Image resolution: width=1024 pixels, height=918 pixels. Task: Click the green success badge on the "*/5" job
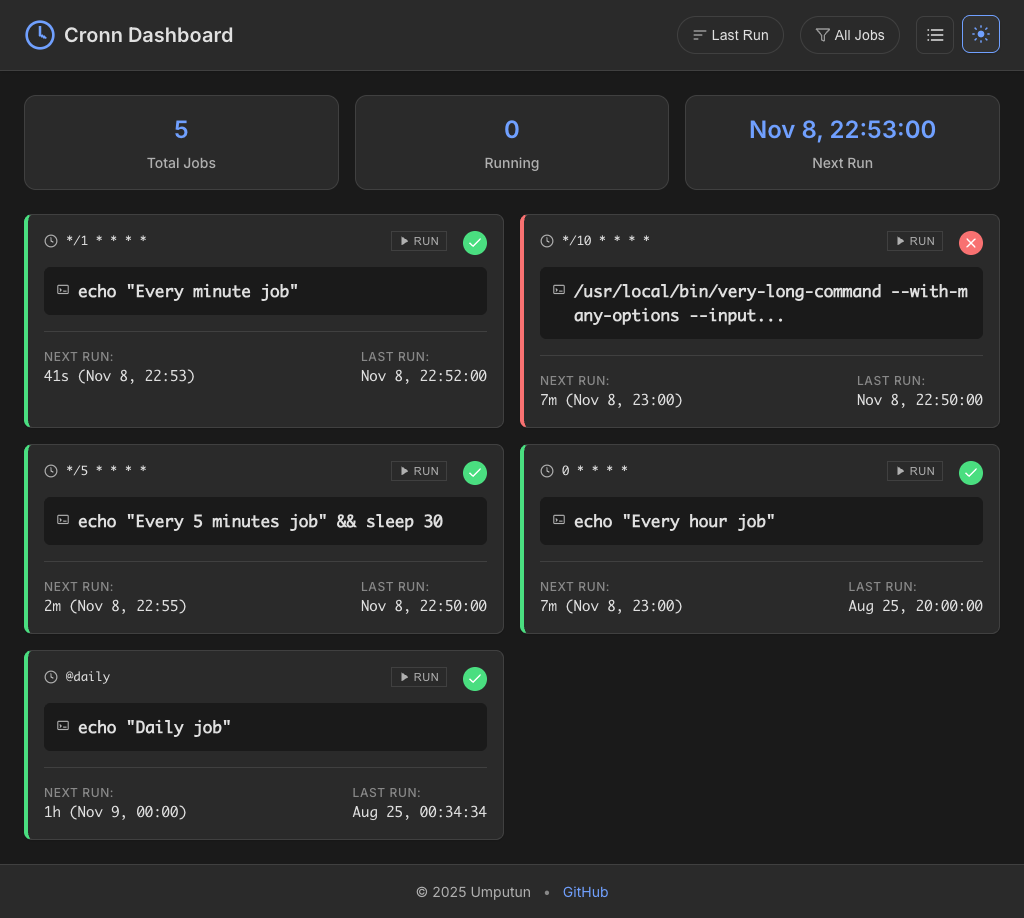[474, 472]
